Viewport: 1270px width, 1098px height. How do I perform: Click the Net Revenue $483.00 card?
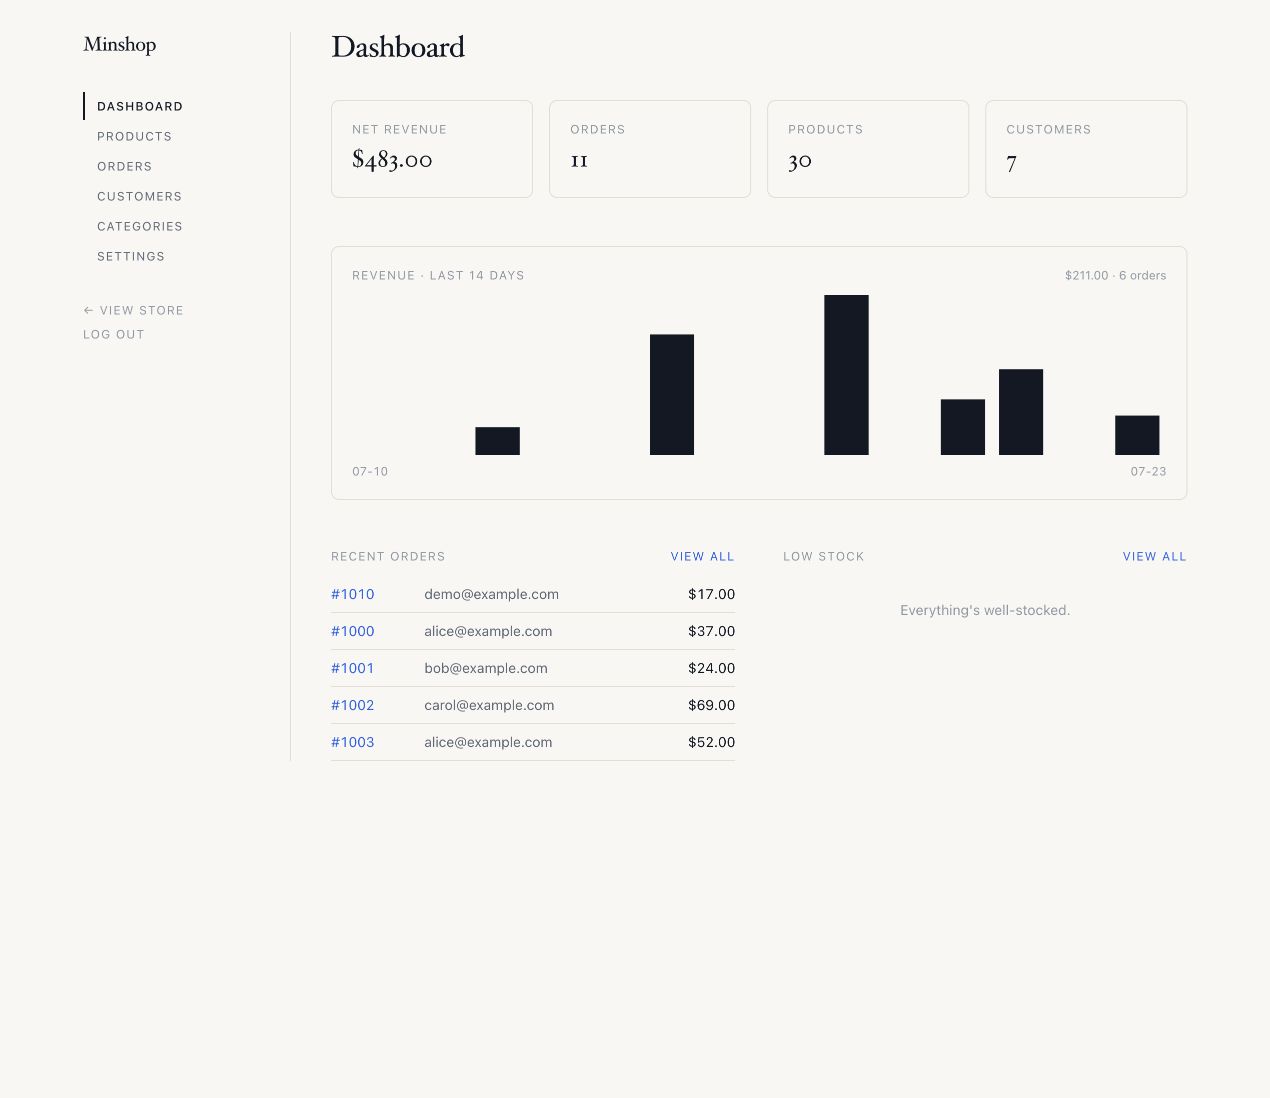point(432,149)
